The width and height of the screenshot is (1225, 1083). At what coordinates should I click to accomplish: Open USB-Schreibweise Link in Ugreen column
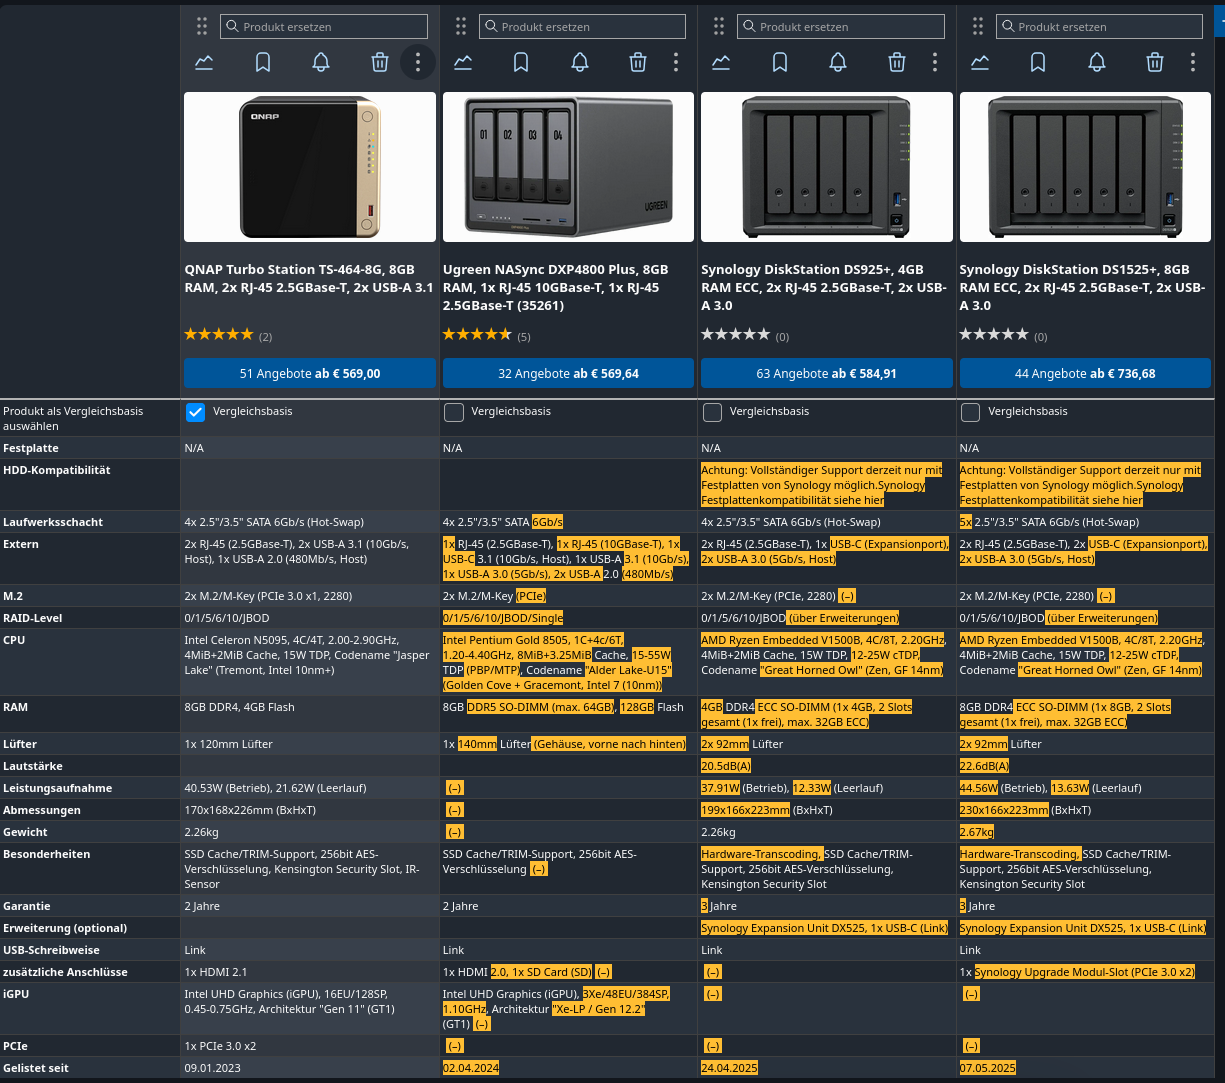pos(454,950)
